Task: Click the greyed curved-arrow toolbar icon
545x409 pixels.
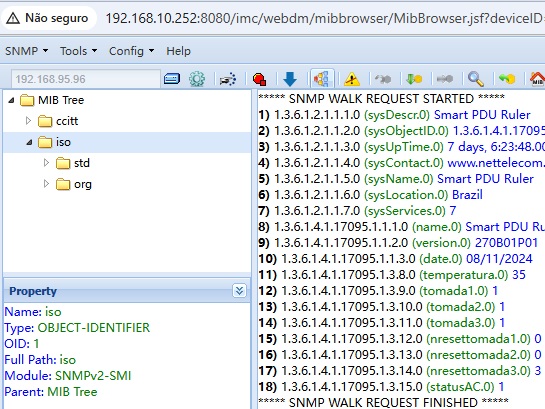Action: click(x=383, y=79)
